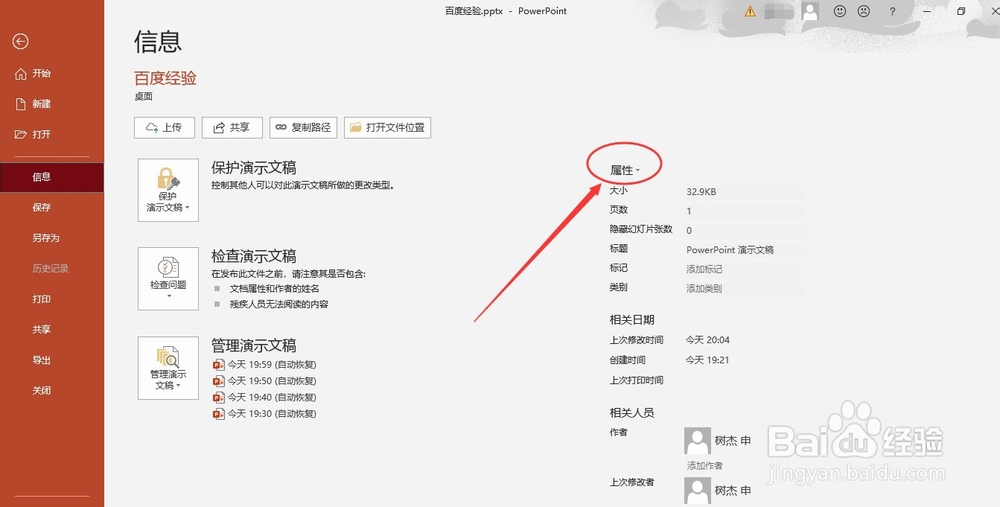Click the smiley face feedback icon
The height and width of the screenshot is (507, 1000).
[840, 11]
